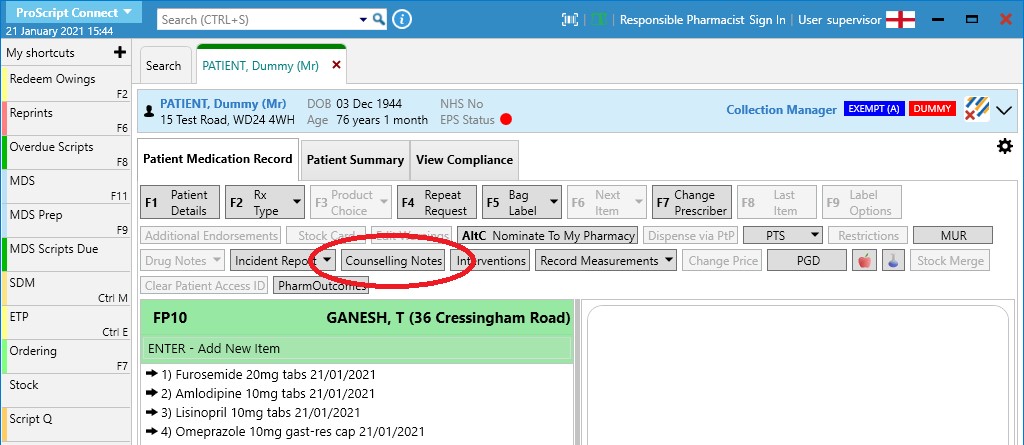
Task: Click the barcode scanner icon in title bar
Action: [569, 20]
